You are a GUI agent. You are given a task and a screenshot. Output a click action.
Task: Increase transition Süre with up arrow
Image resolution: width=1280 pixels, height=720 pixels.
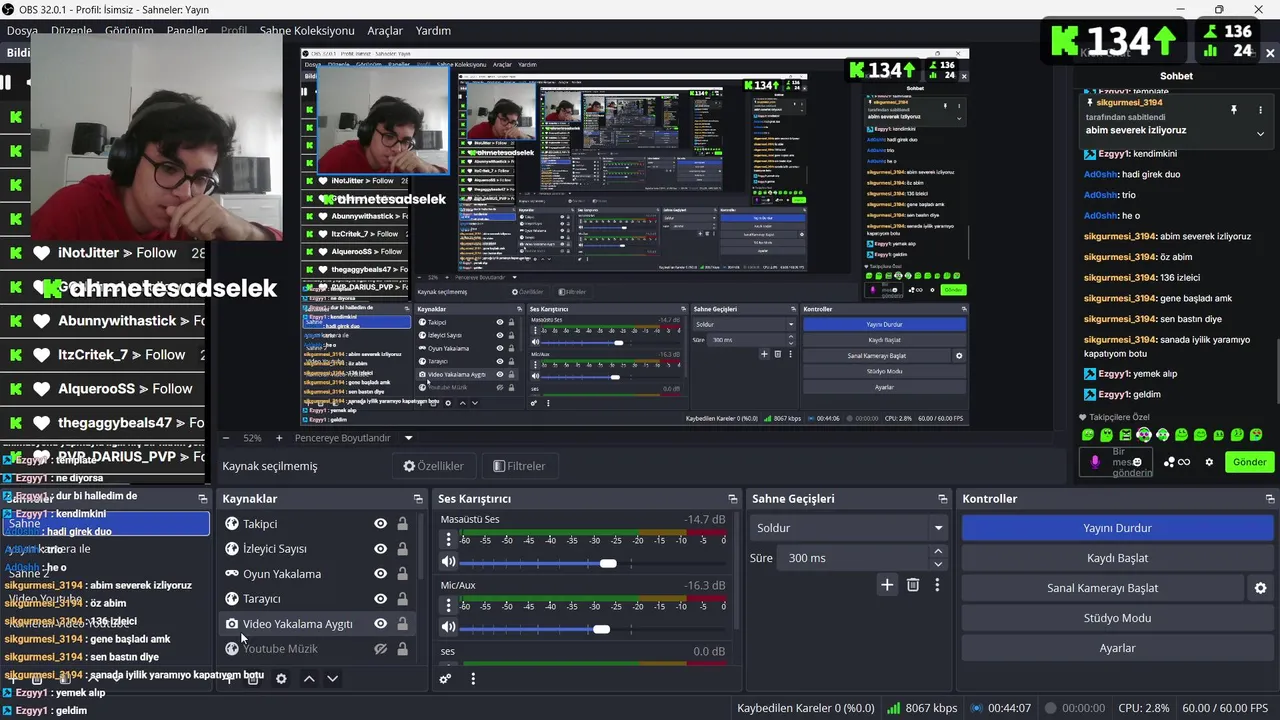tap(938, 551)
